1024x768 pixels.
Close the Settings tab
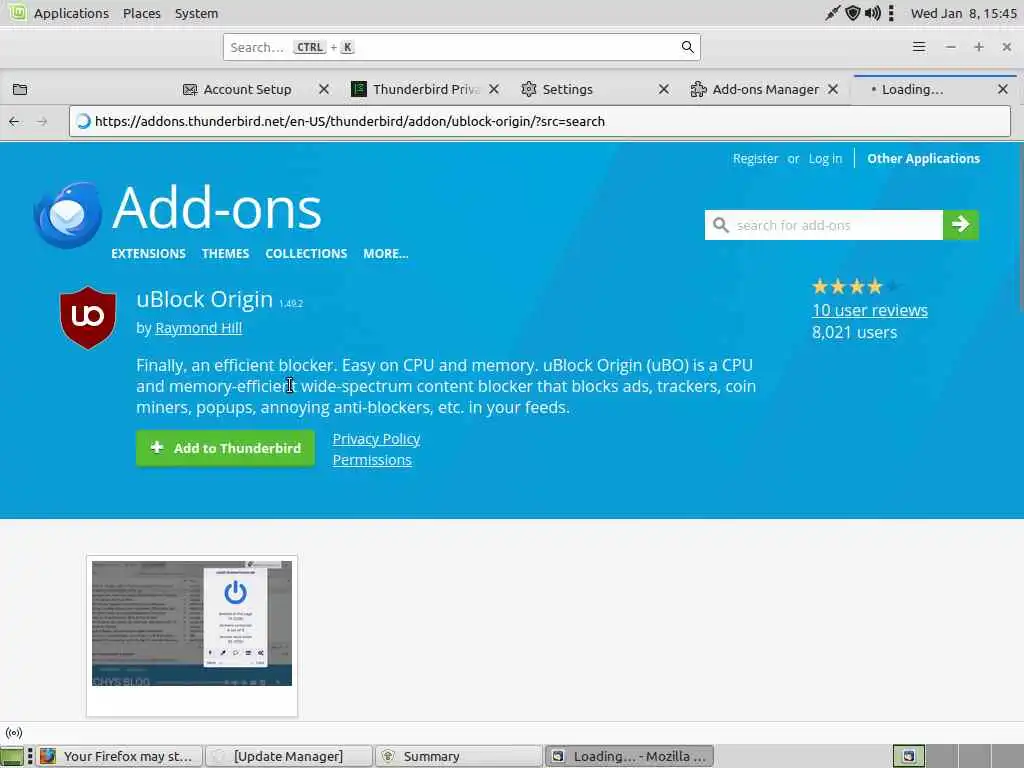point(664,89)
